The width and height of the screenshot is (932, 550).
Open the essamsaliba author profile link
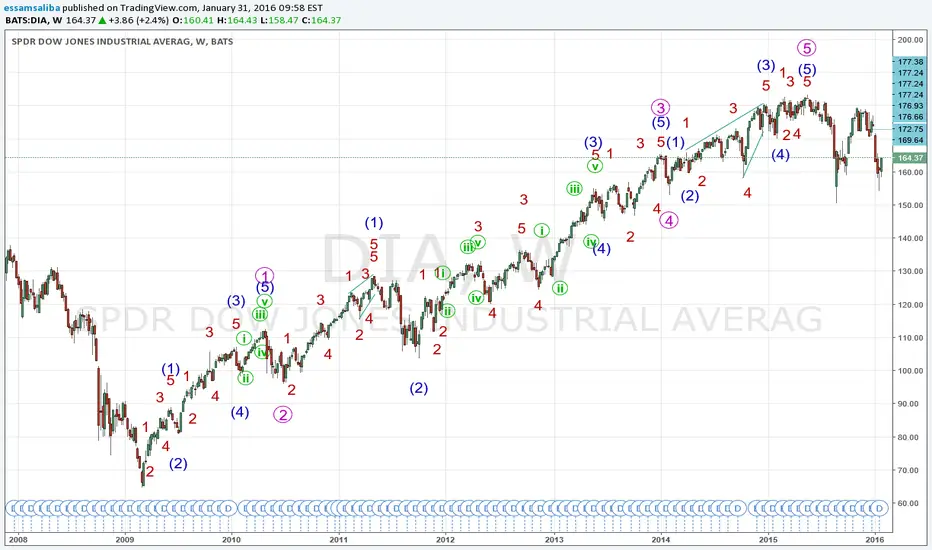click(x=32, y=8)
